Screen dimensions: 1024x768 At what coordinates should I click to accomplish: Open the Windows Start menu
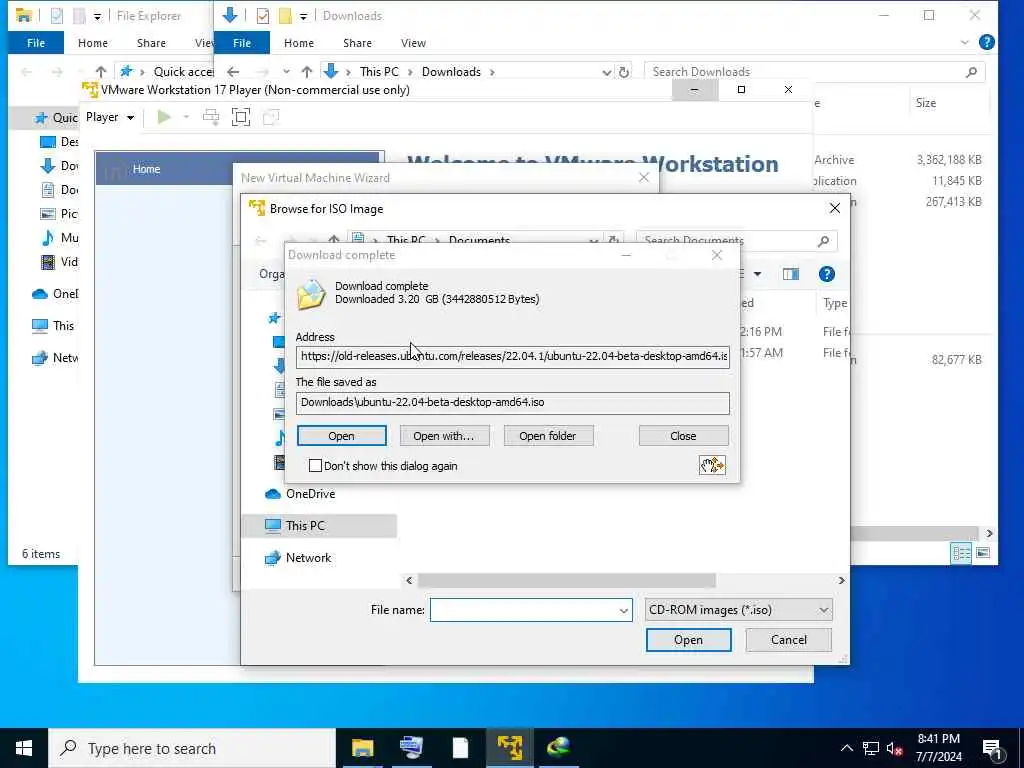coord(24,748)
